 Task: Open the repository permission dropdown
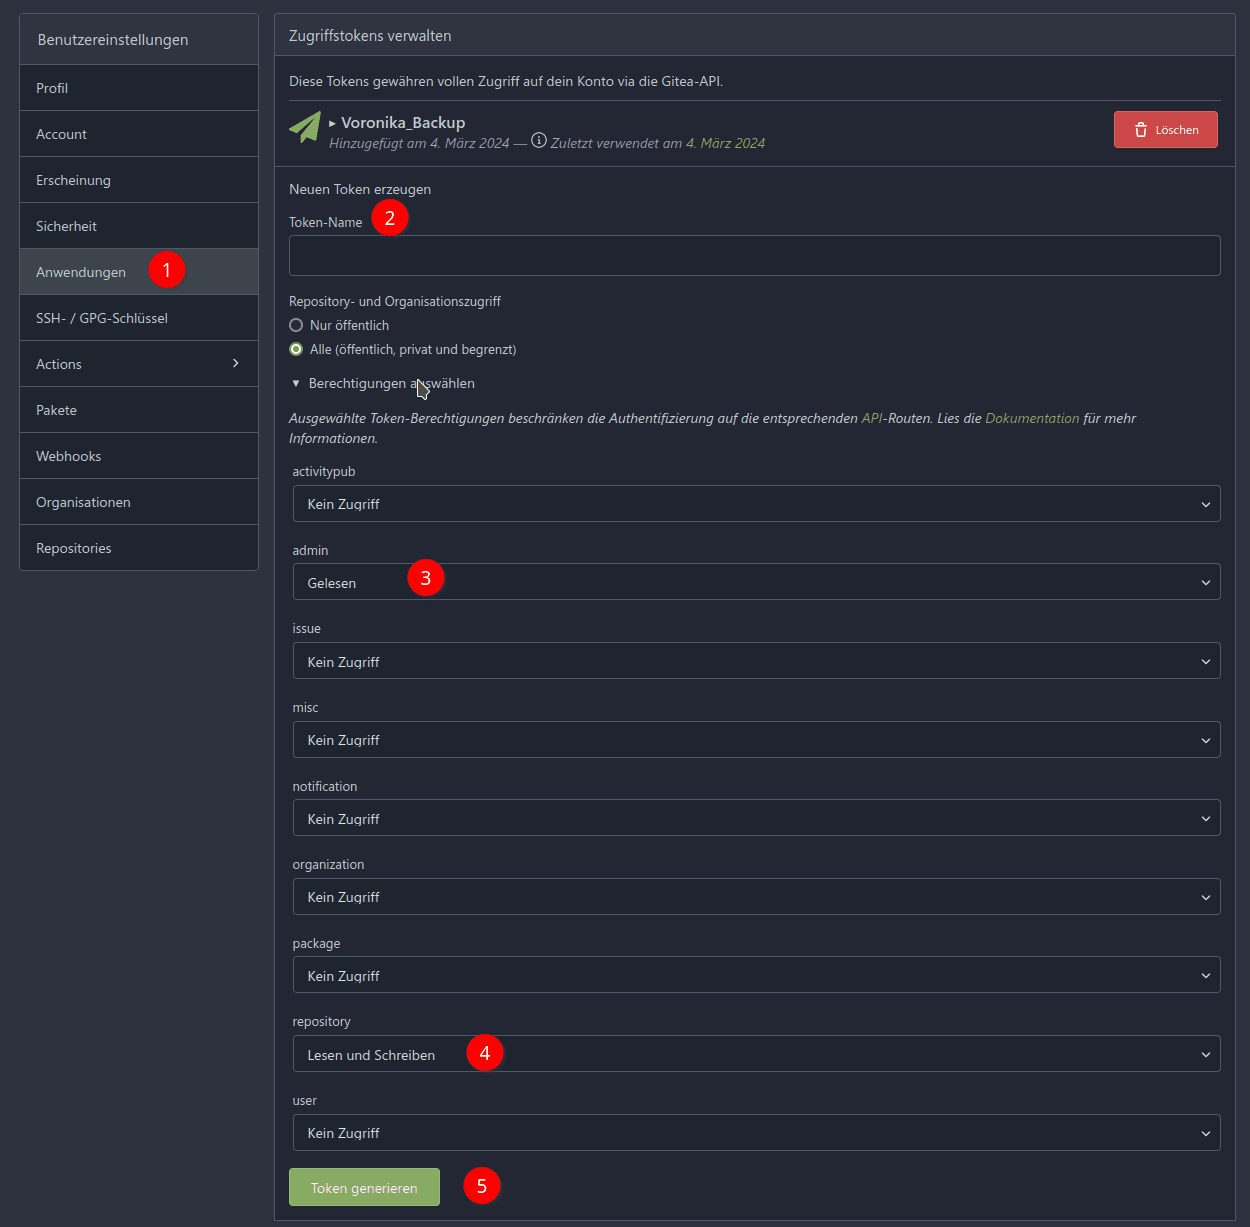pos(756,1054)
